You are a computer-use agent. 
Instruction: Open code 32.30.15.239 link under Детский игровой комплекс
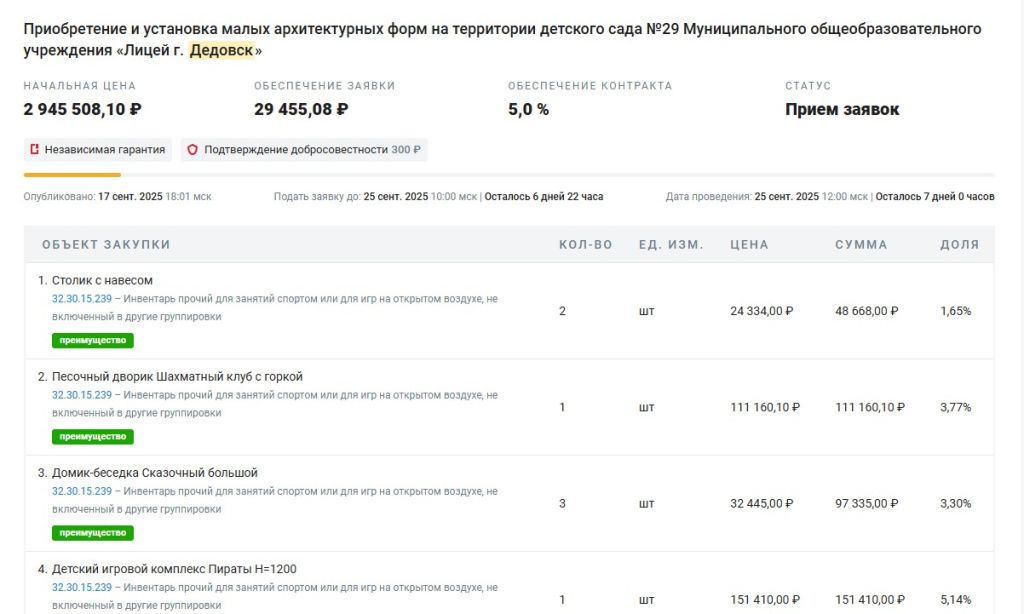(81, 587)
